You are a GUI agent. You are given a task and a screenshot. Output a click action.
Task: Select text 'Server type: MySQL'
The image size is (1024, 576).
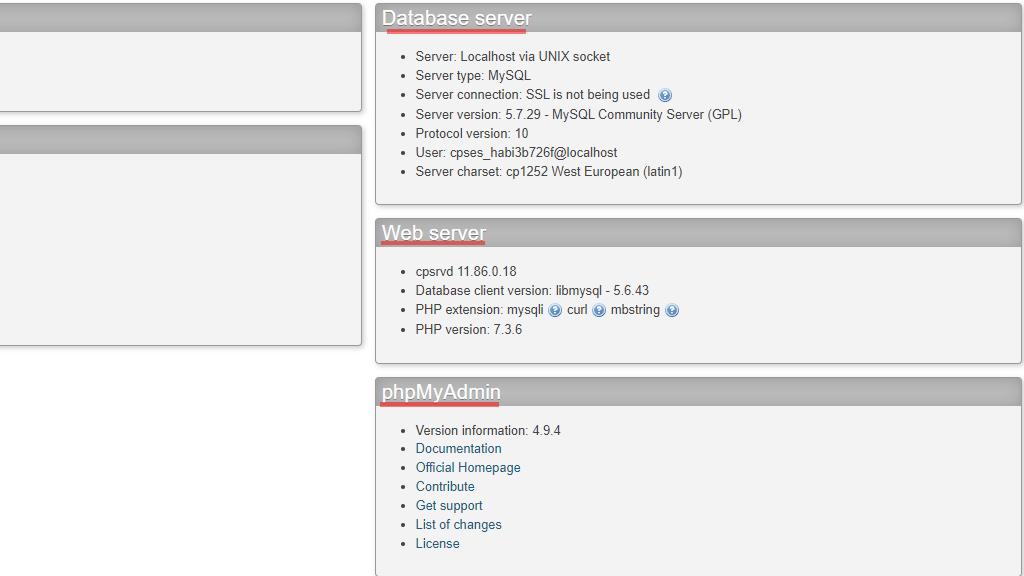point(473,76)
